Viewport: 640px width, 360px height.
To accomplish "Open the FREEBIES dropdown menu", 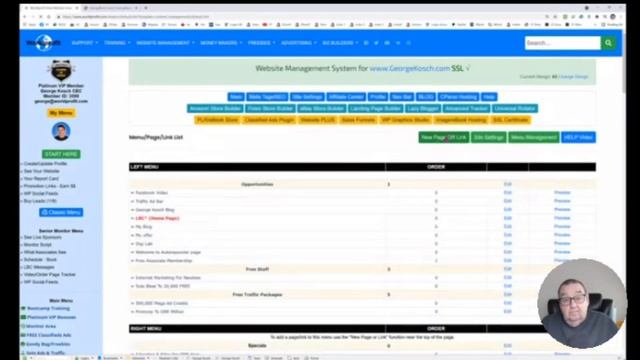I will (261, 43).
